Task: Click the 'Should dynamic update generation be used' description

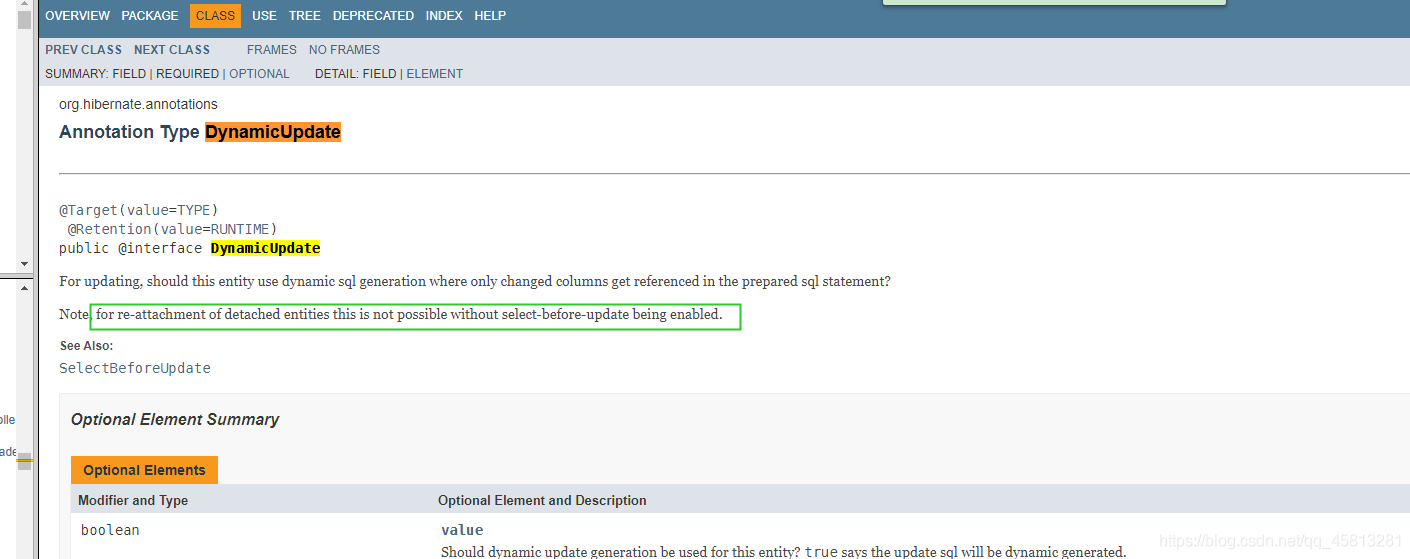Action: (784, 552)
